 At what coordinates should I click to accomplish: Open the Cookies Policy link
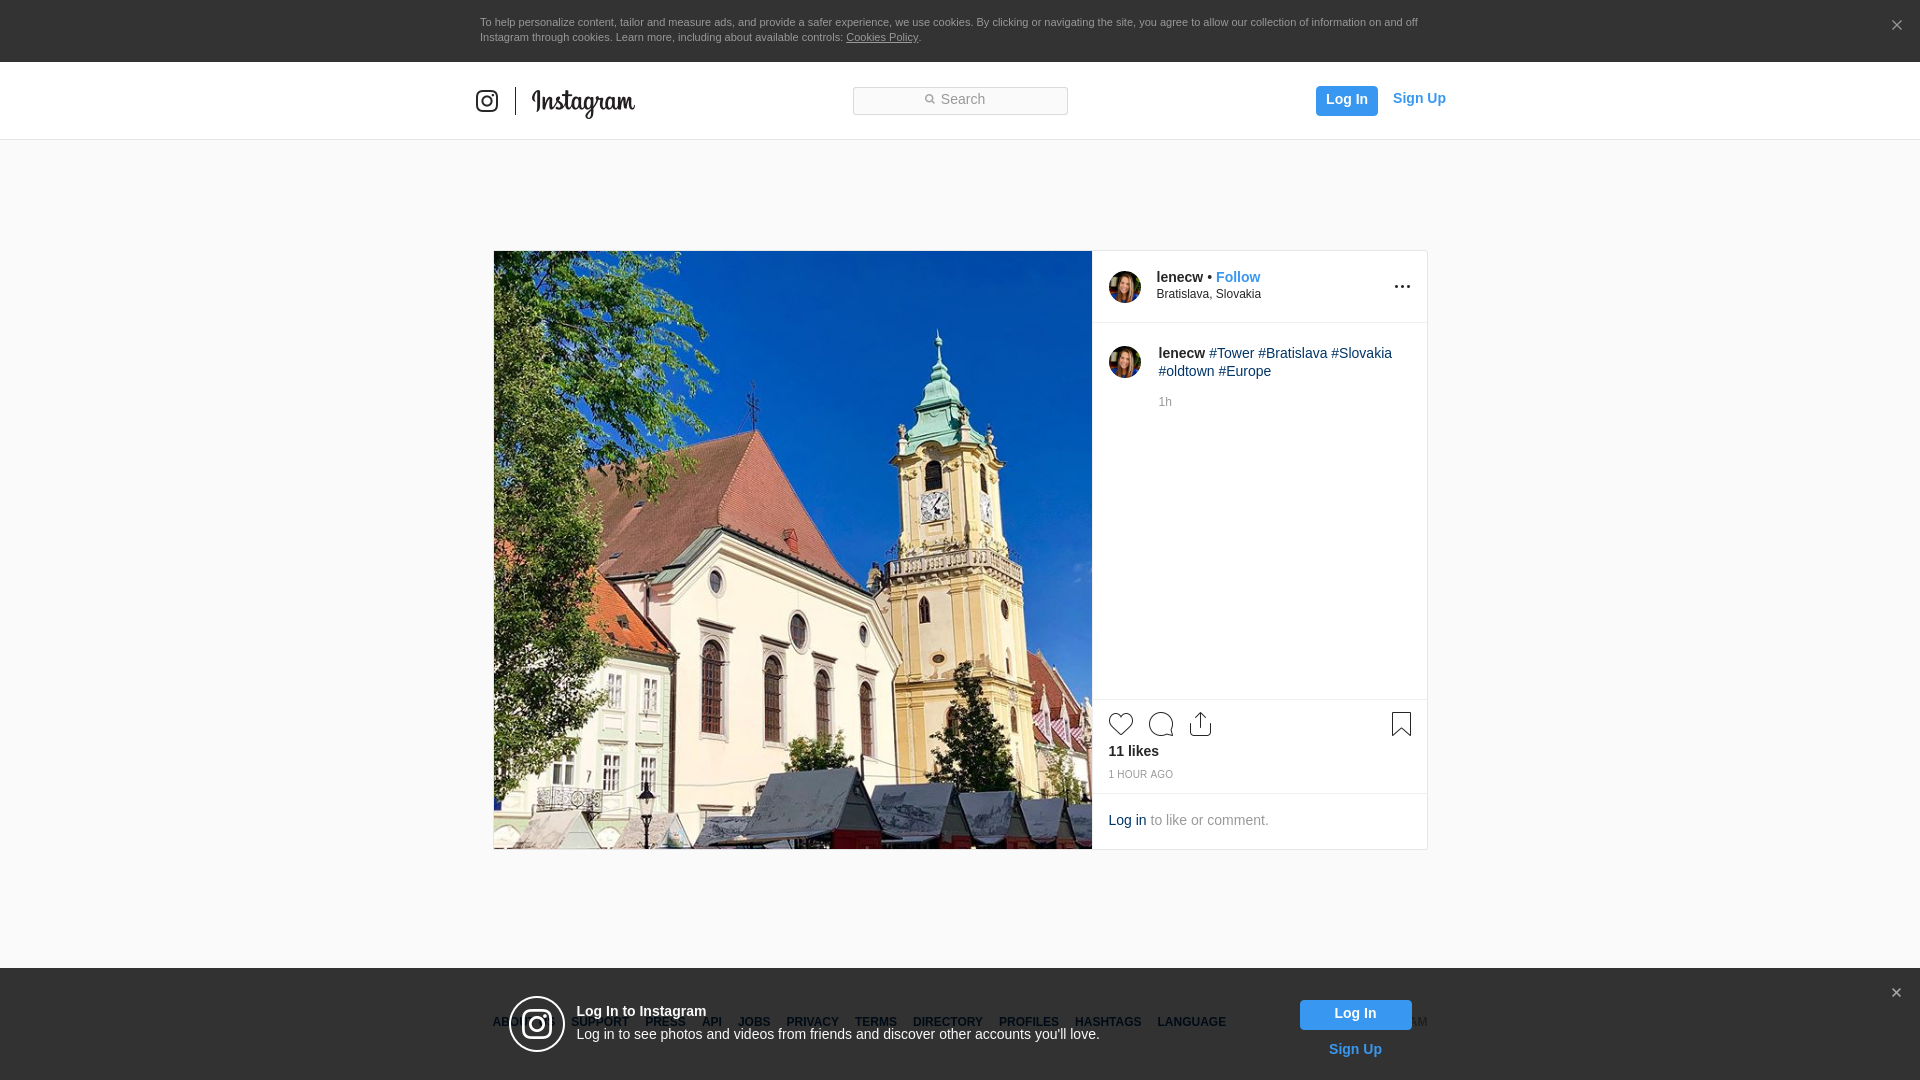pos(881,37)
